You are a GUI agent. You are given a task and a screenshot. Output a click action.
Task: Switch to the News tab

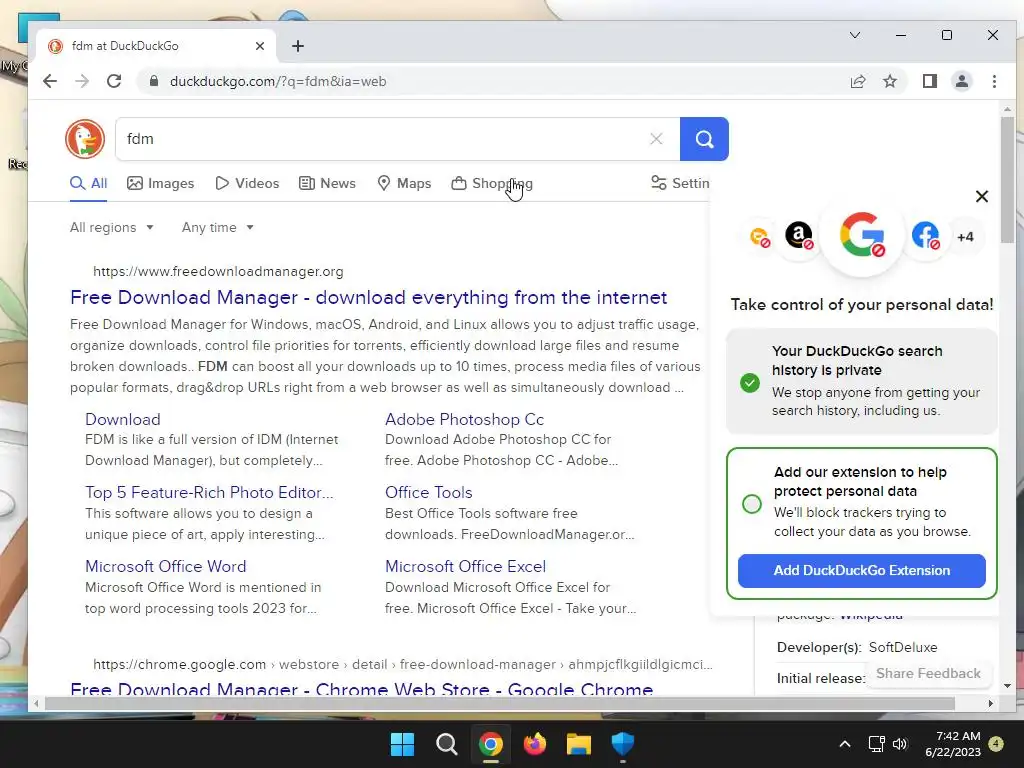click(x=327, y=184)
